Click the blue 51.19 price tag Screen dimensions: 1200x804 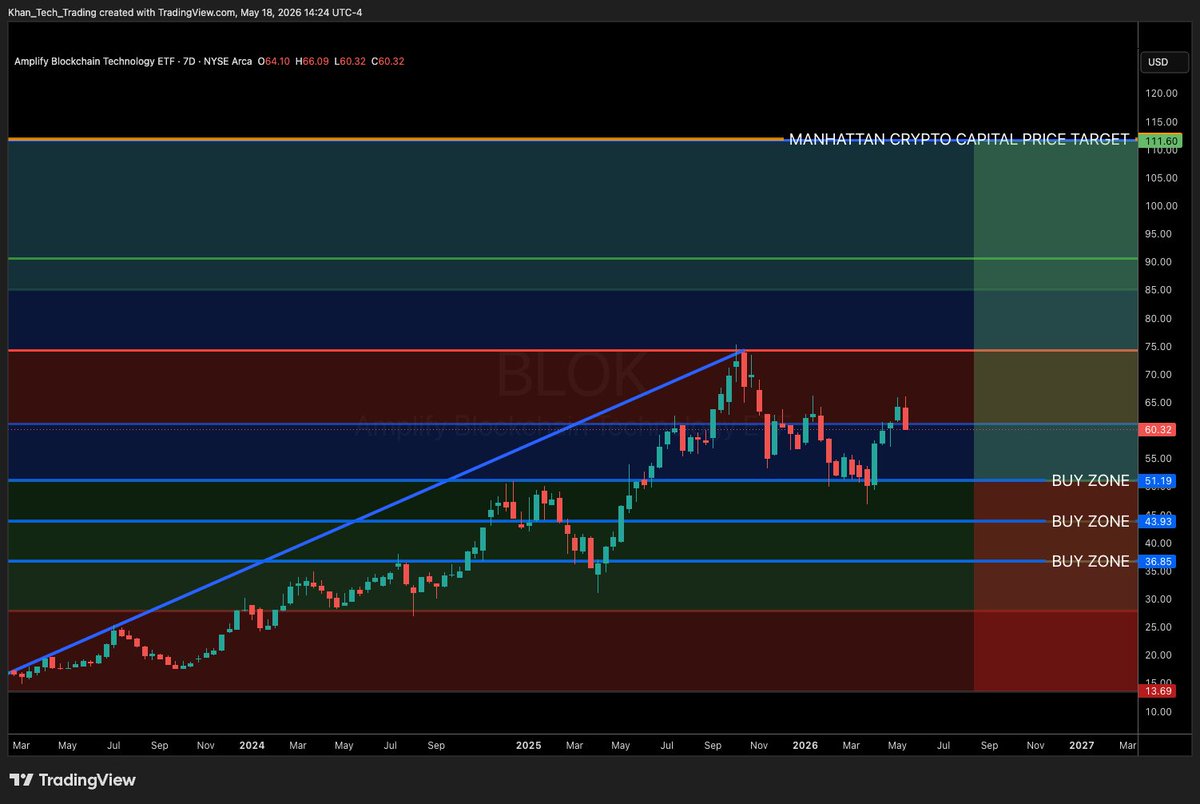tap(1158, 481)
